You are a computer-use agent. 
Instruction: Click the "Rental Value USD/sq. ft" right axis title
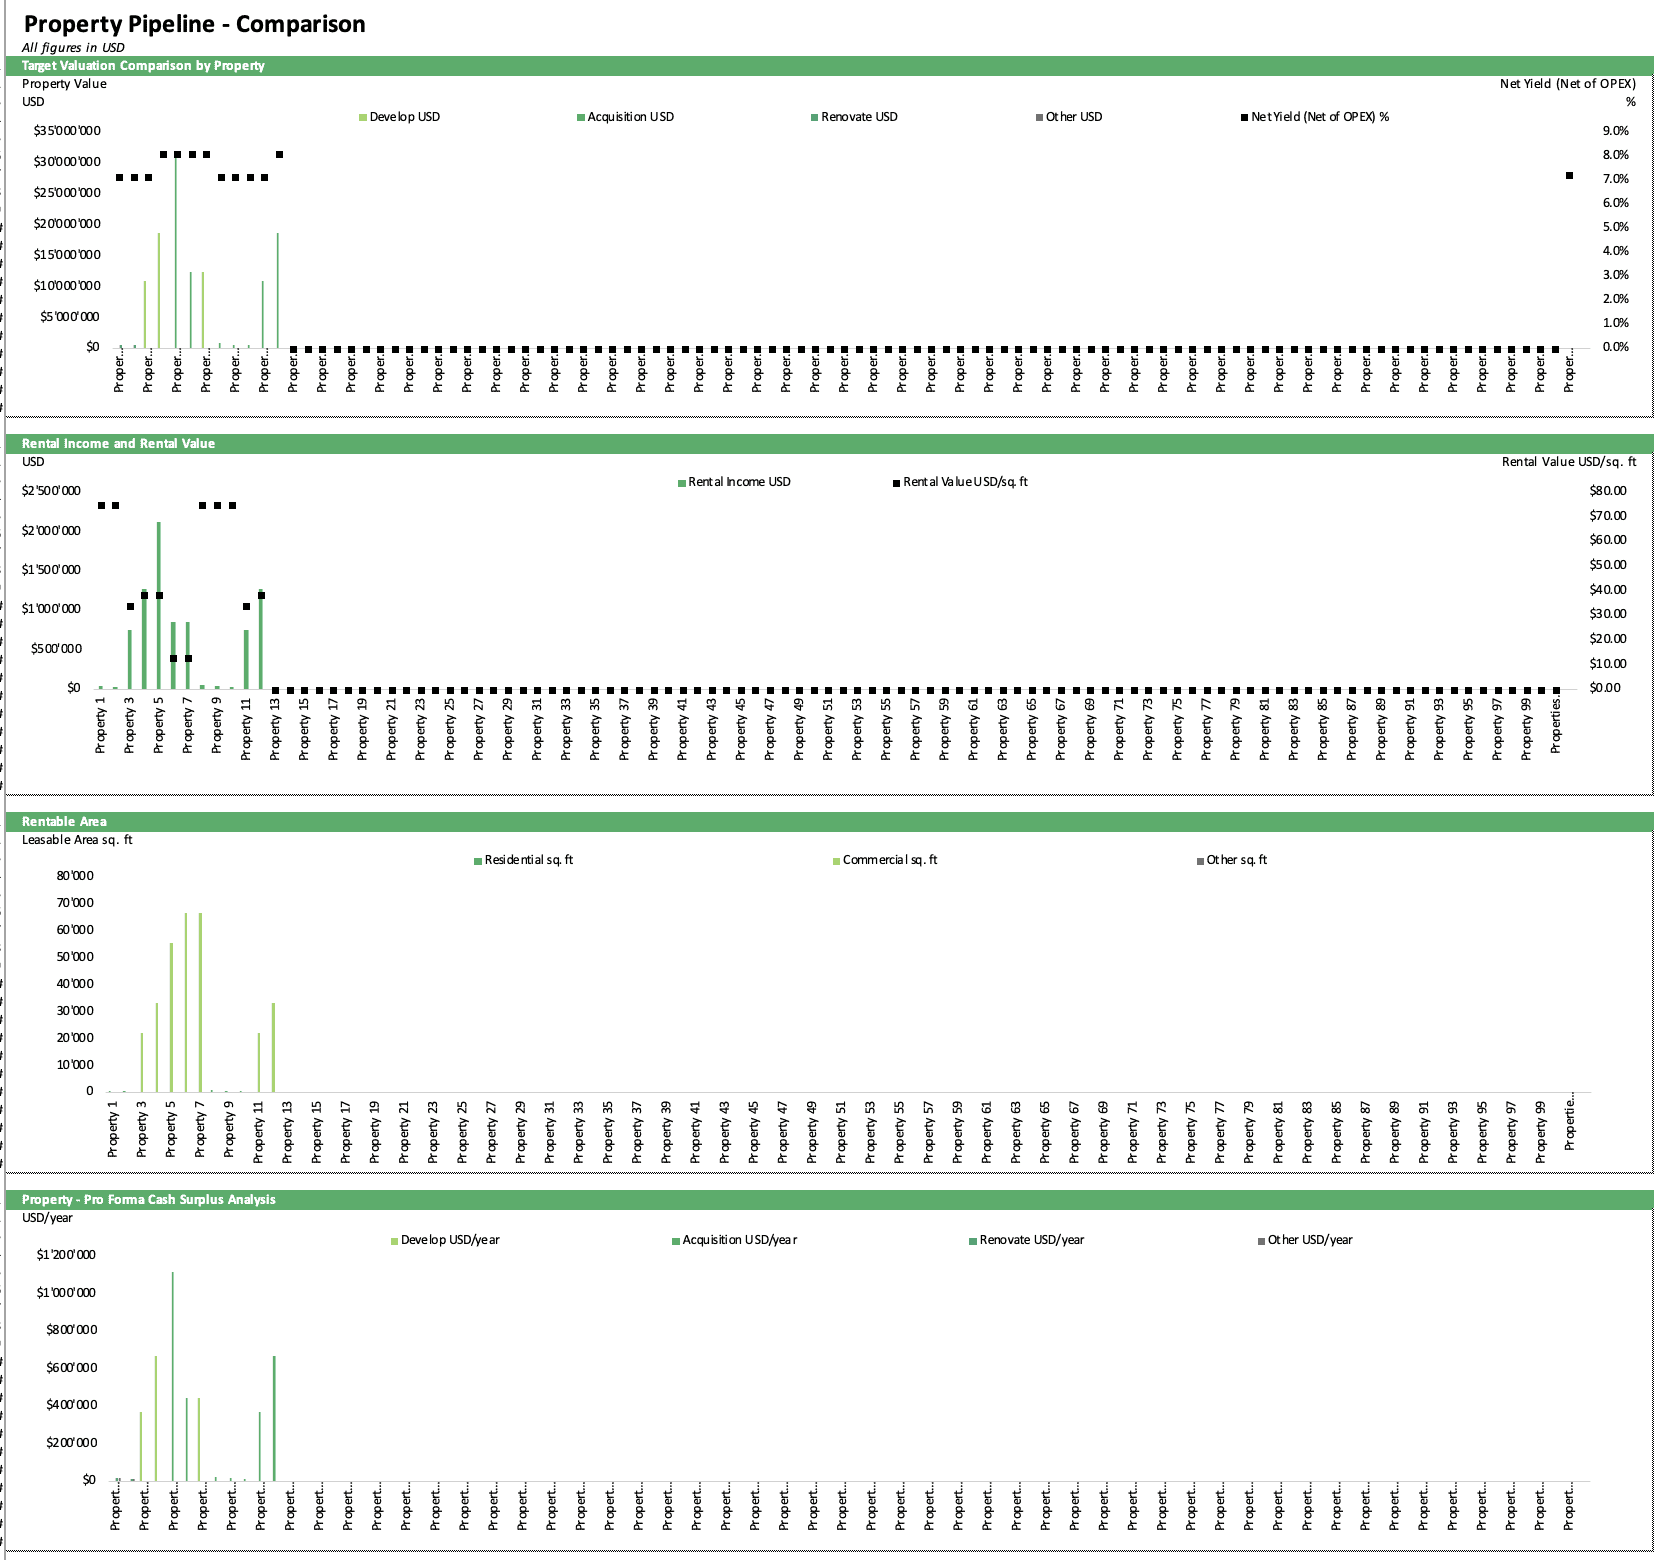pyautogui.click(x=1569, y=462)
